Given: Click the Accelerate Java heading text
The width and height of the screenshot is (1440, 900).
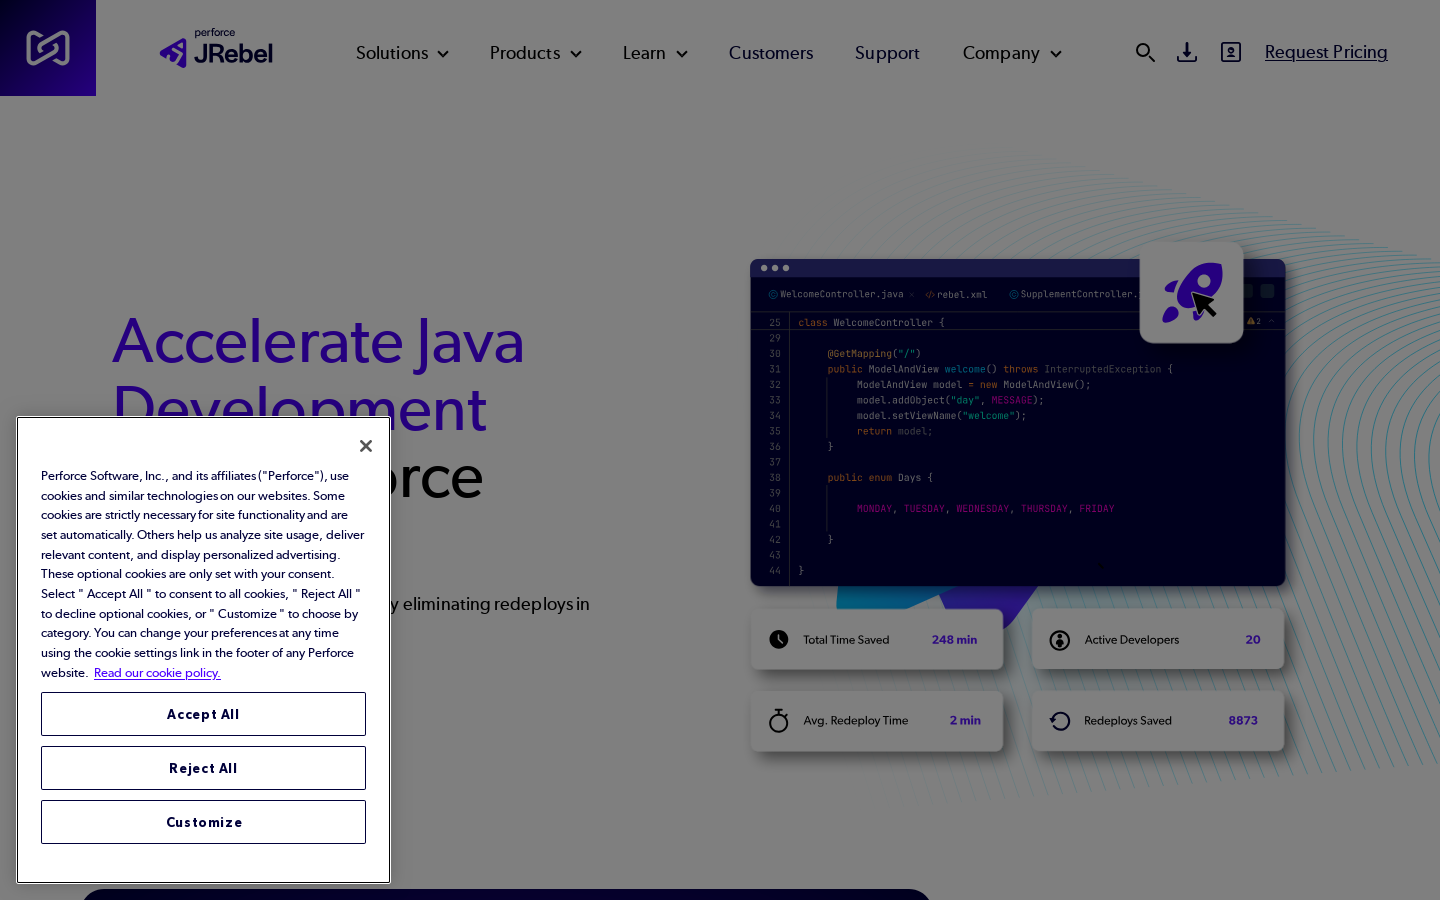Looking at the screenshot, I should pos(318,341).
